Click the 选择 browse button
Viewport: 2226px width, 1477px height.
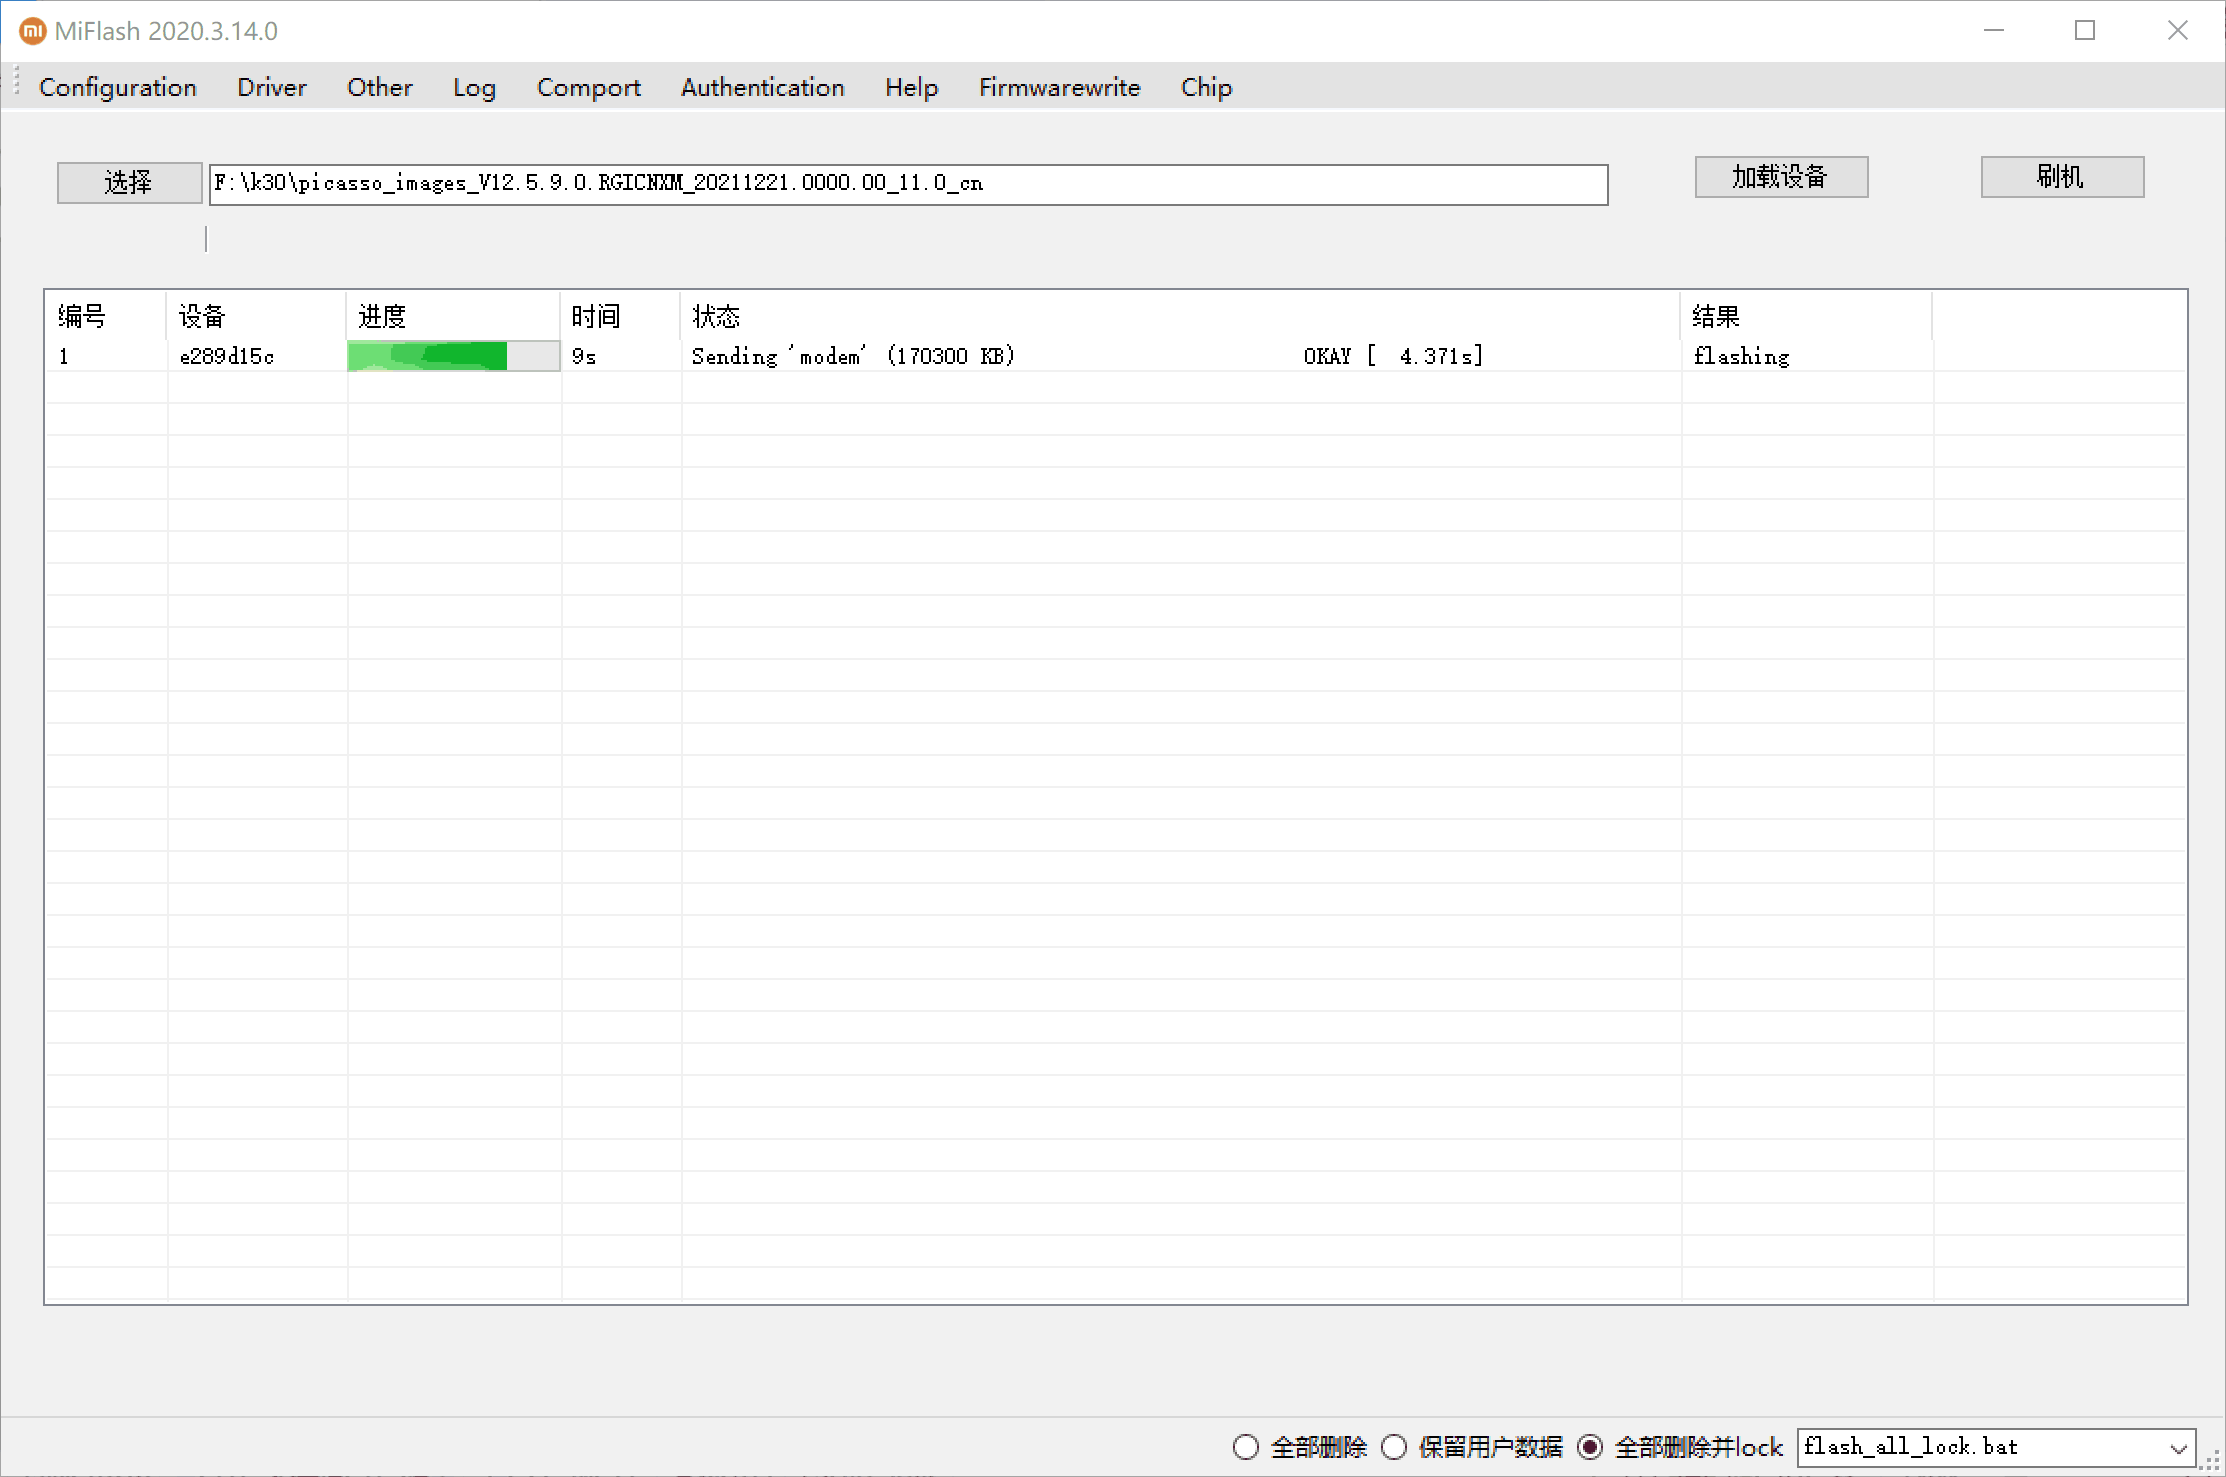coord(129,182)
